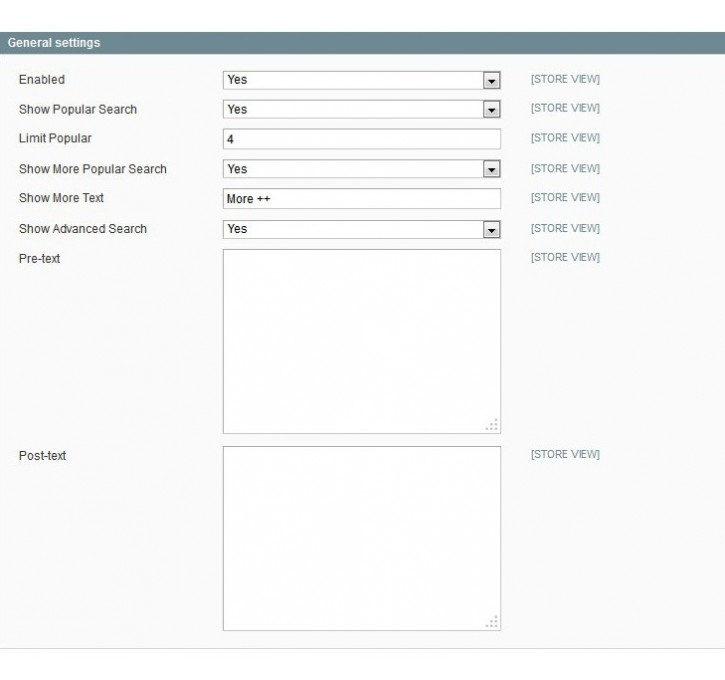Click [STORE VIEW] next to Show Popular Search
Screen dimensions: 725x680
(565, 108)
